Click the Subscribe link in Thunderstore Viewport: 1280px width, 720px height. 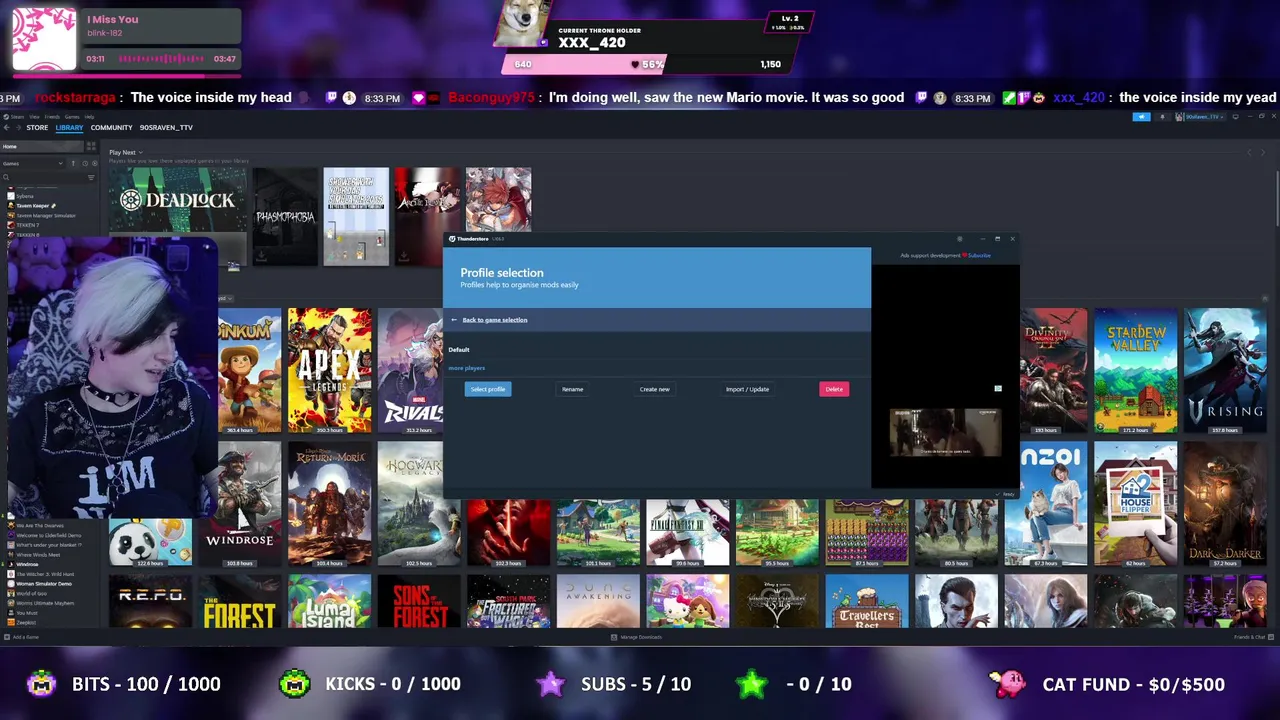point(979,255)
